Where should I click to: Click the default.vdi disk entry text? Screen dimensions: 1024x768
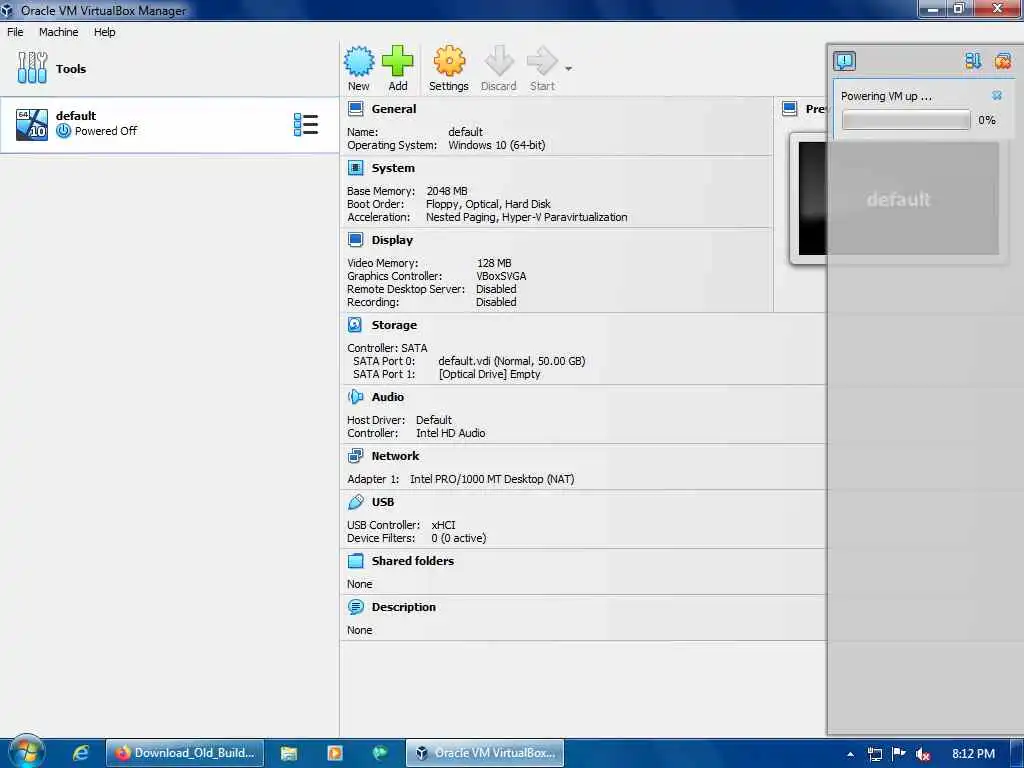(x=511, y=360)
